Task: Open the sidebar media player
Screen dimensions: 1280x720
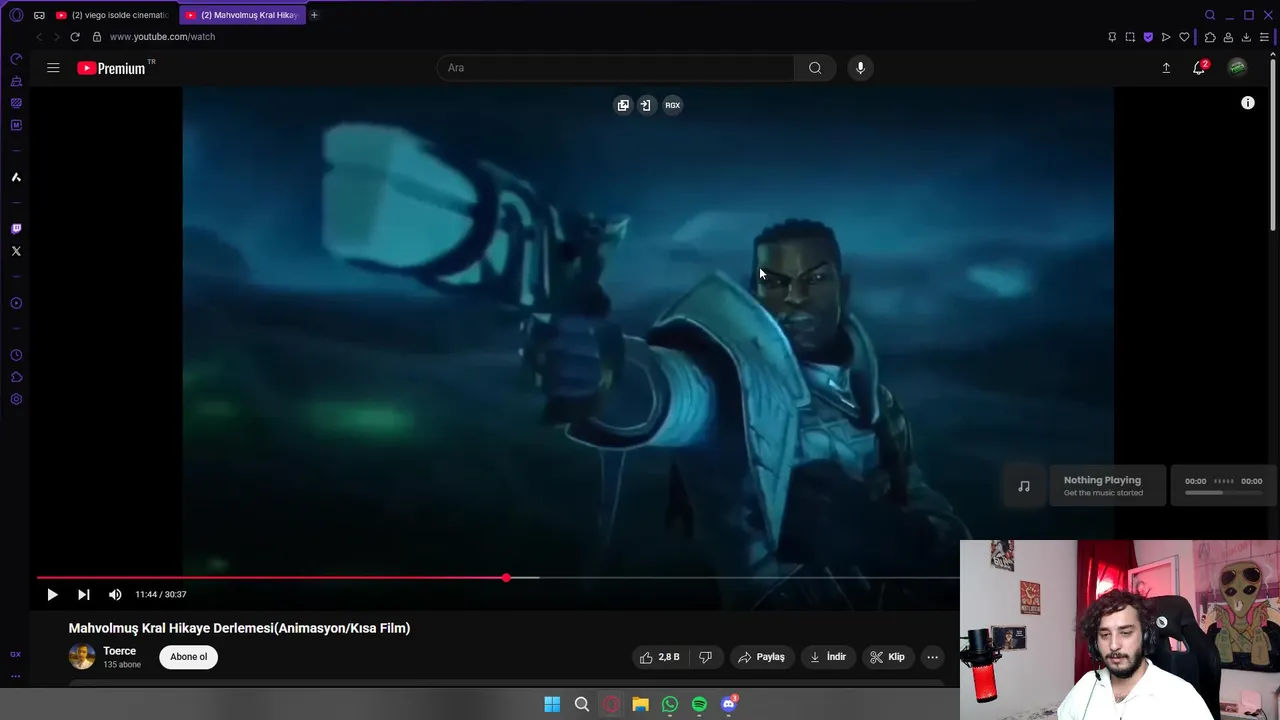Action: click(16, 303)
